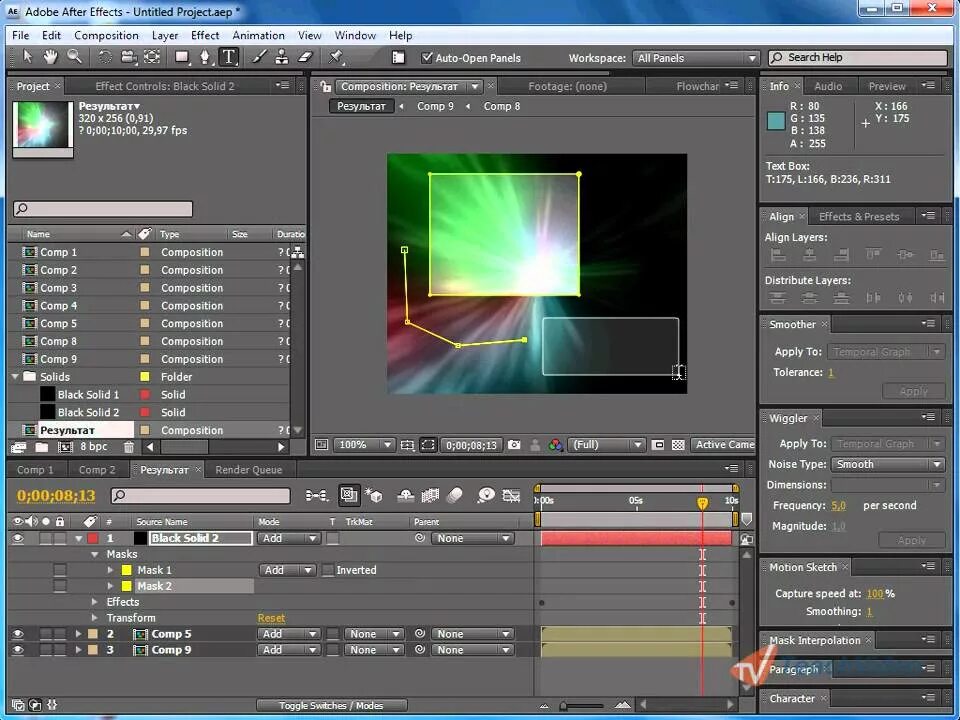Image resolution: width=960 pixels, height=720 pixels.
Task: Click the snapshot camera icon in viewer
Action: tap(514, 444)
